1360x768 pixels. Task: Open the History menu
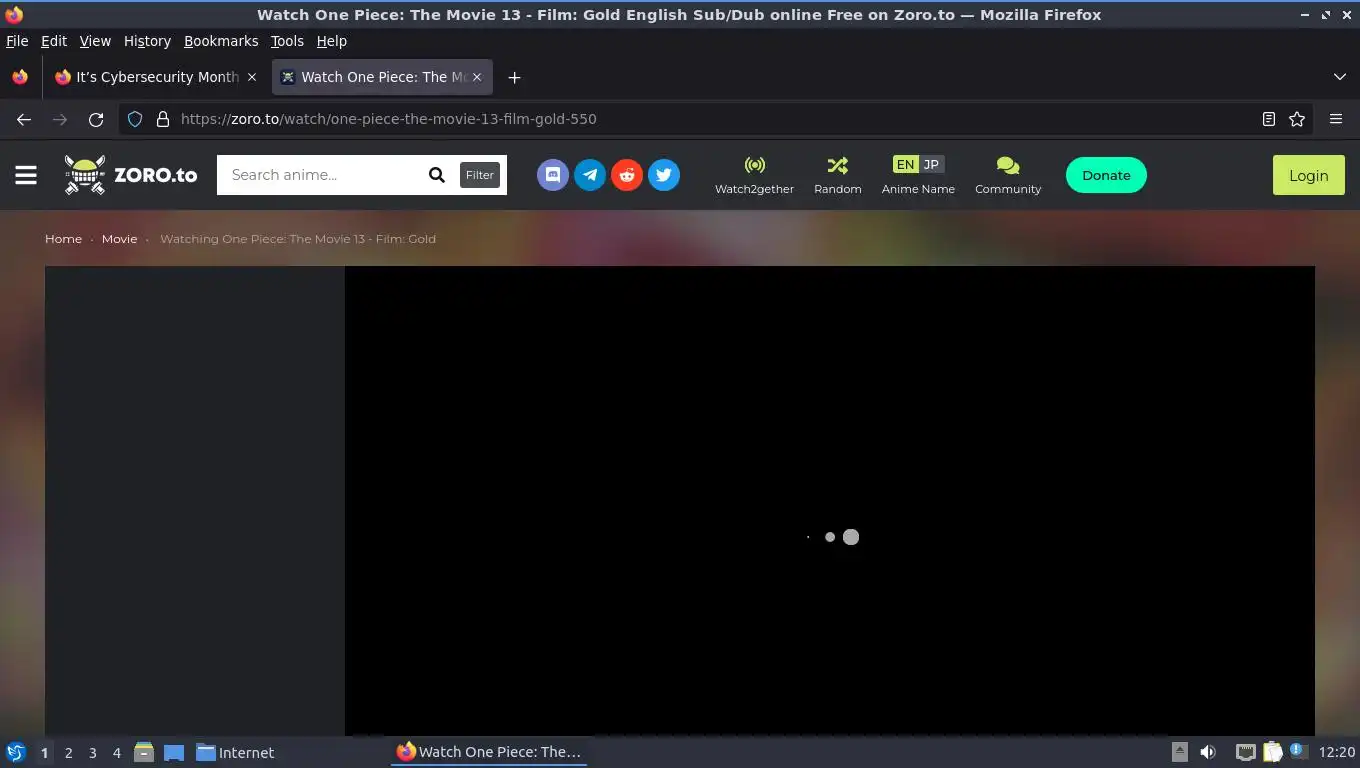click(x=147, y=41)
